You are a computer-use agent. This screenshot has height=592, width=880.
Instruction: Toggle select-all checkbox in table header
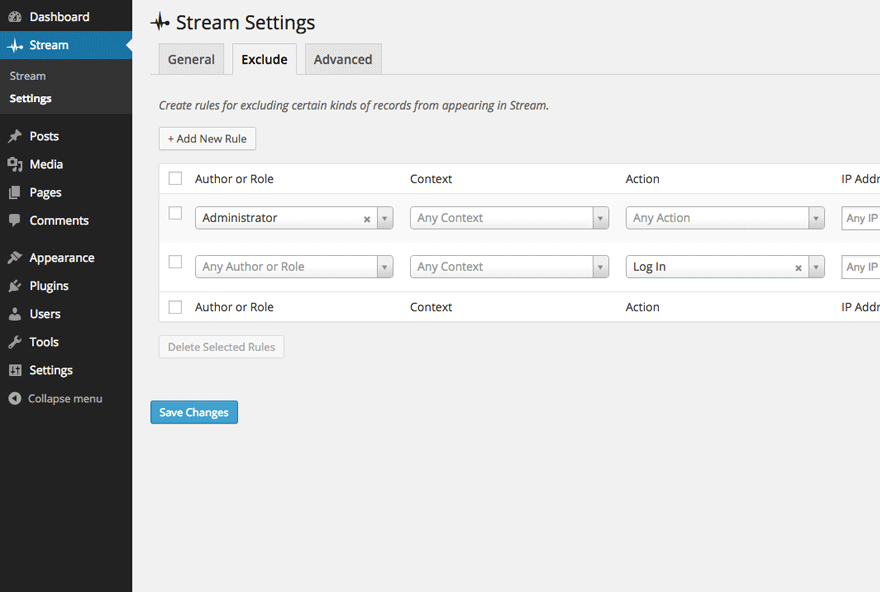175,178
